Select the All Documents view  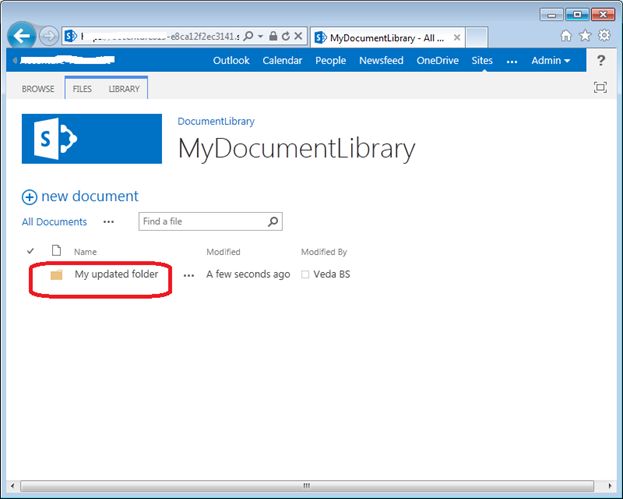point(54,222)
